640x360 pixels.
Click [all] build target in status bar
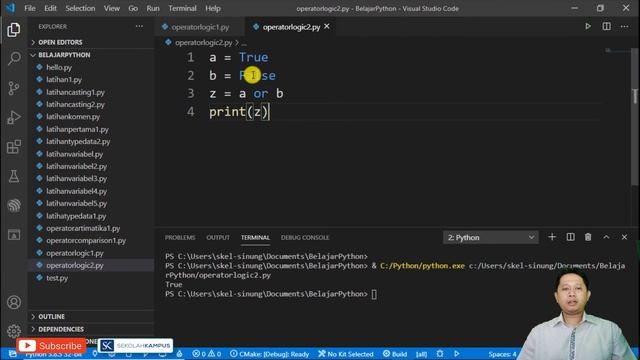(x=422, y=354)
